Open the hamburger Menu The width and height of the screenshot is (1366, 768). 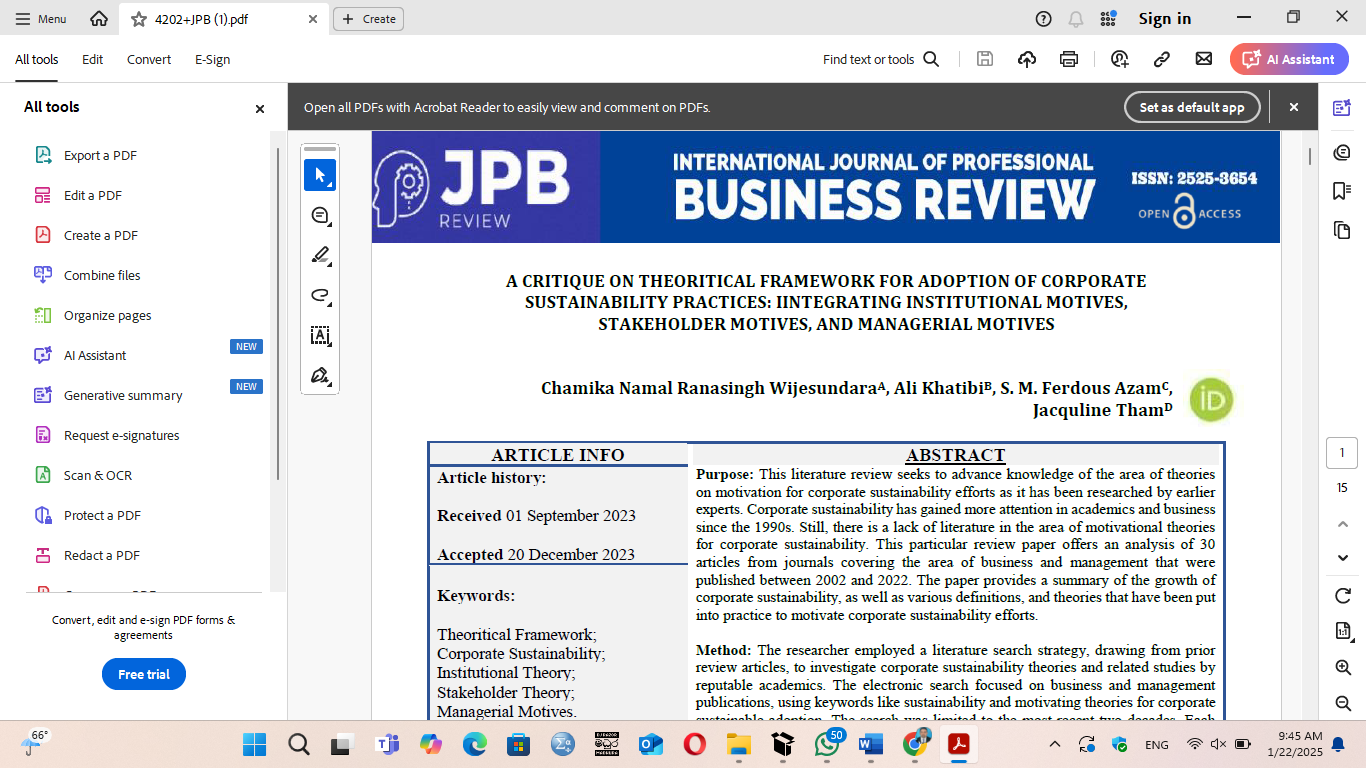tap(41, 19)
